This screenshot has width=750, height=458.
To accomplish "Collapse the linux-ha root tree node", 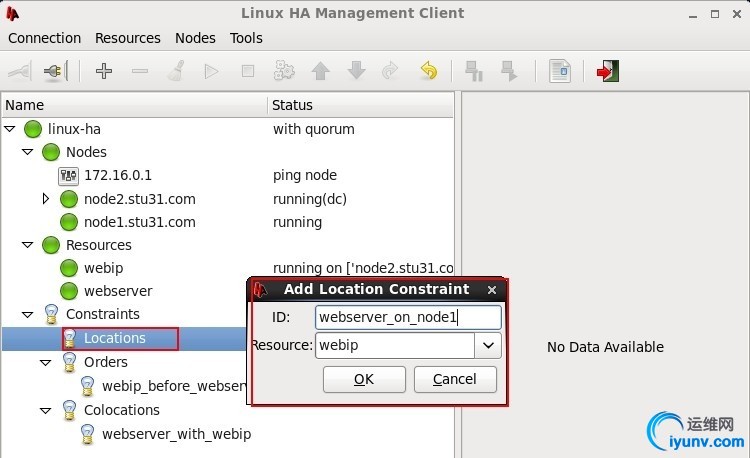I will [x=10, y=129].
